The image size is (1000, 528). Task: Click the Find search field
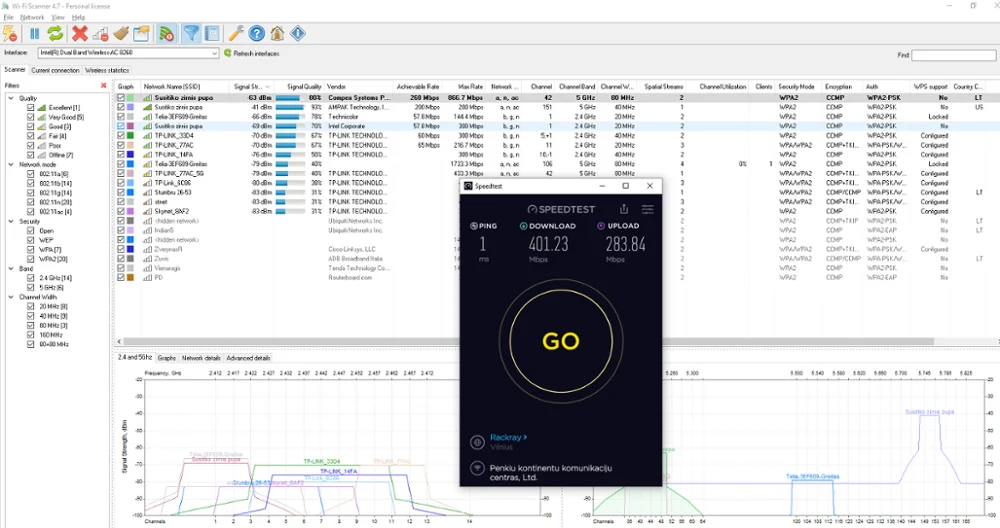tap(953, 55)
